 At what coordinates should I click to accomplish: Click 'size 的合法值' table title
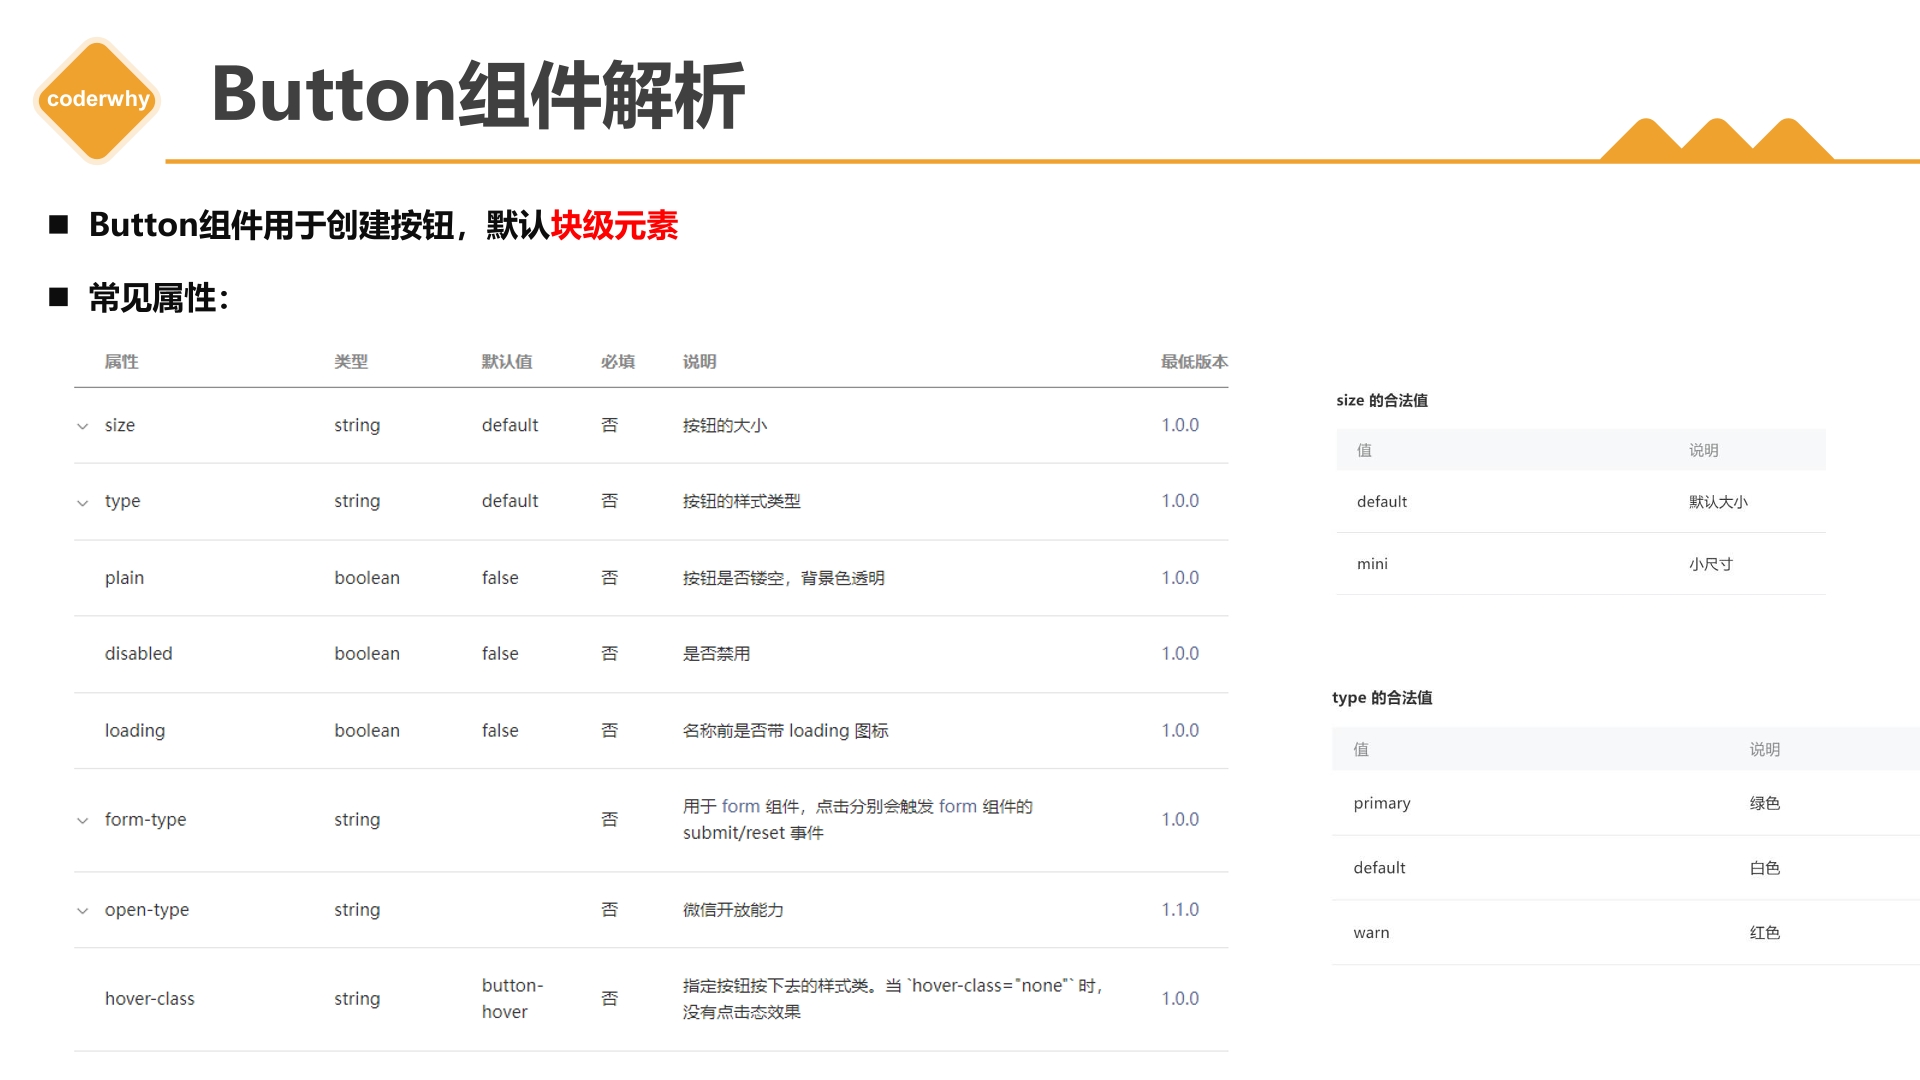pos(1382,400)
